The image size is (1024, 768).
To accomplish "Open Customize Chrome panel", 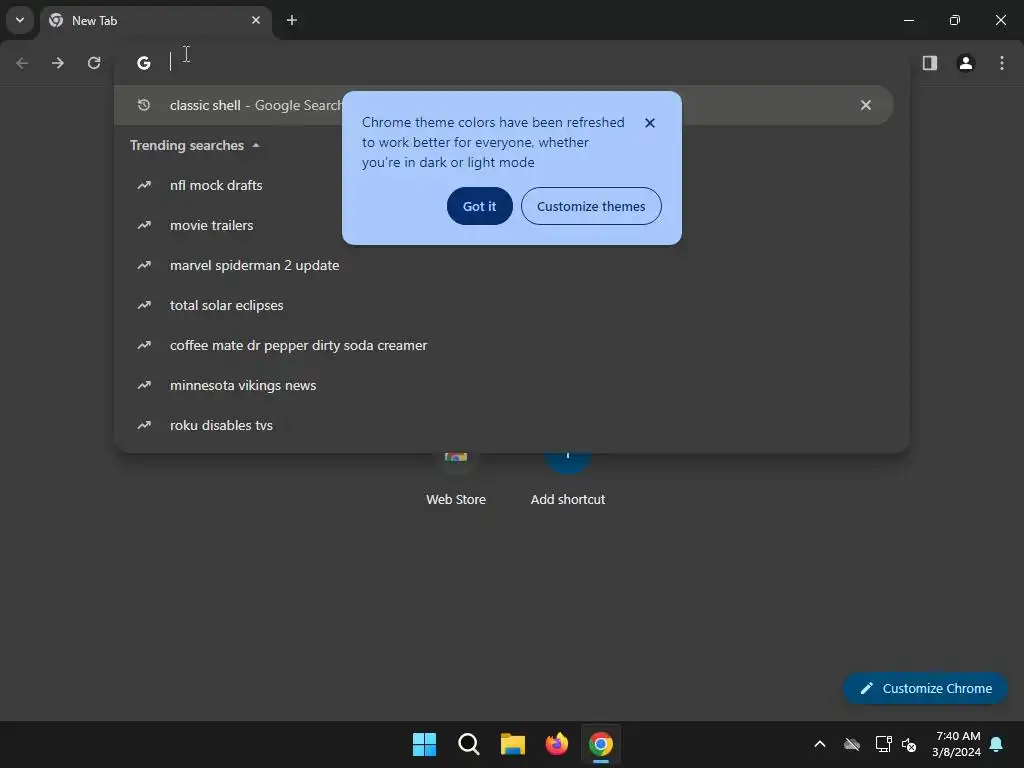I will 925,688.
